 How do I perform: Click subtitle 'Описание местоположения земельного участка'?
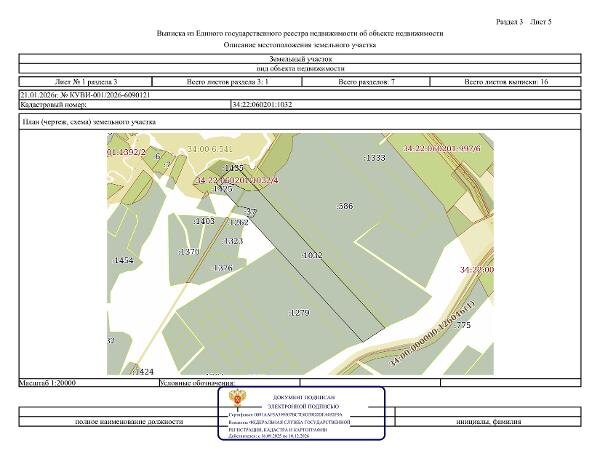pos(300,45)
